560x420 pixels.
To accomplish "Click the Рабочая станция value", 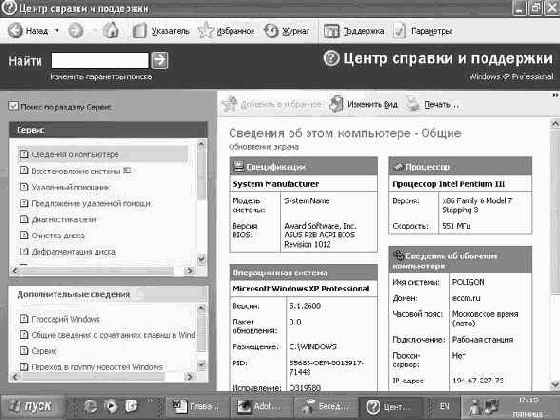I will point(482,339).
